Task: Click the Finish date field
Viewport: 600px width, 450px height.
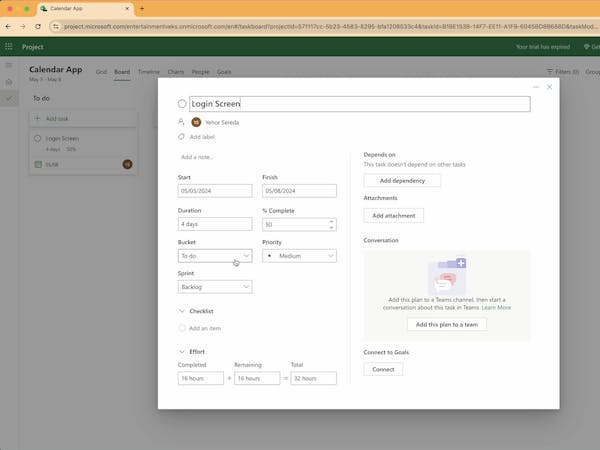Action: tap(299, 191)
